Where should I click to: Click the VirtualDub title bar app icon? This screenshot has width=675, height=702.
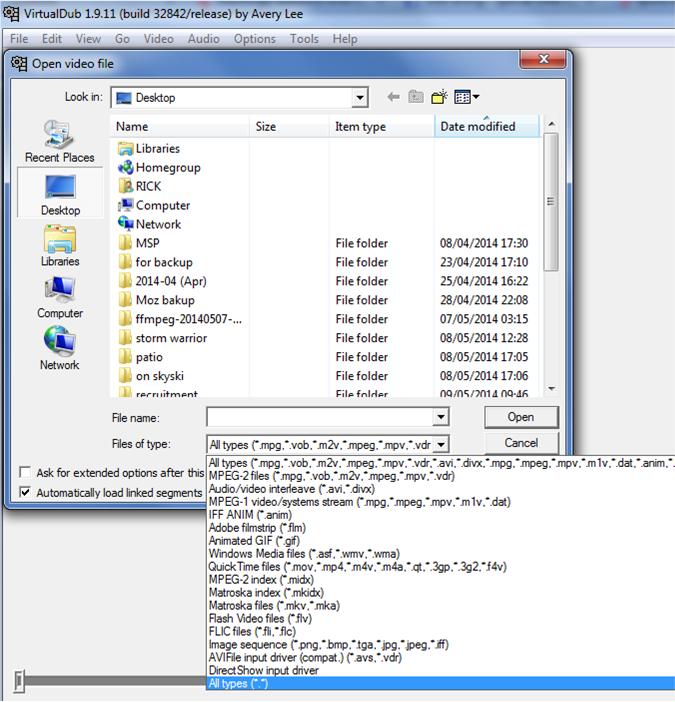(11, 13)
